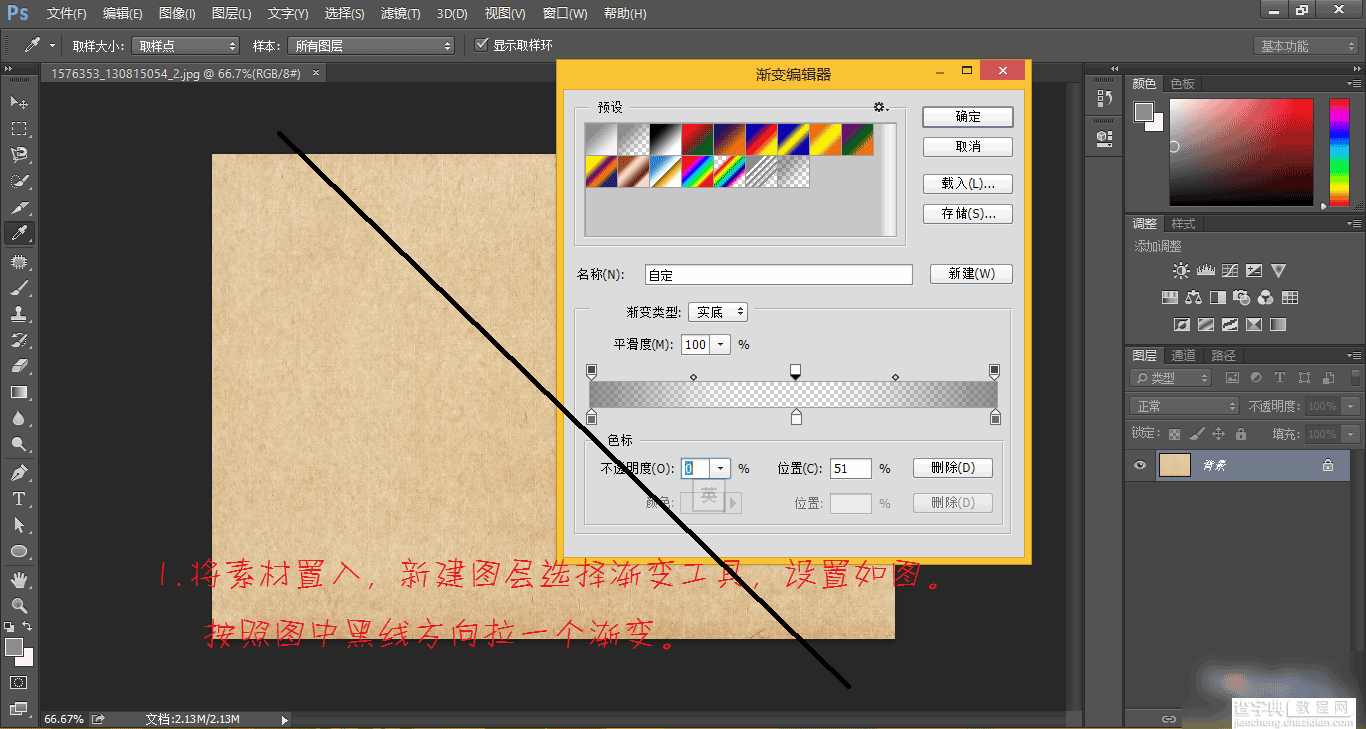Toggle lock all icon beside 锁定

click(x=1241, y=434)
